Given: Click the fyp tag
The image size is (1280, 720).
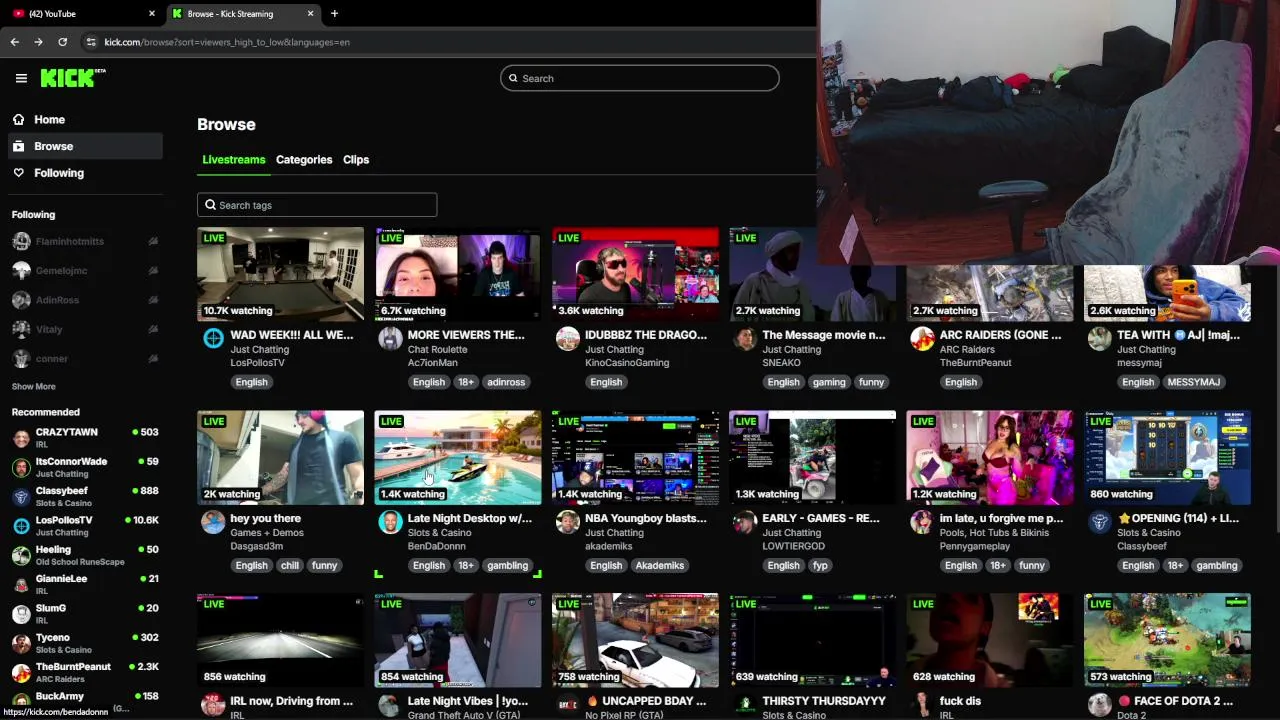Looking at the screenshot, I should (x=820, y=565).
